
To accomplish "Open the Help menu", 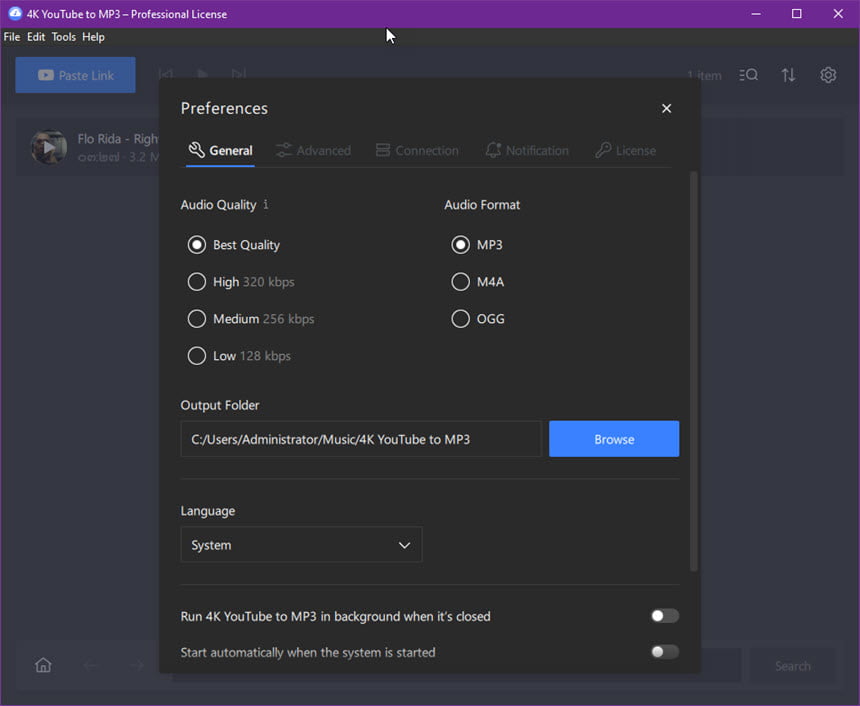I will click(x=93, y=37).
